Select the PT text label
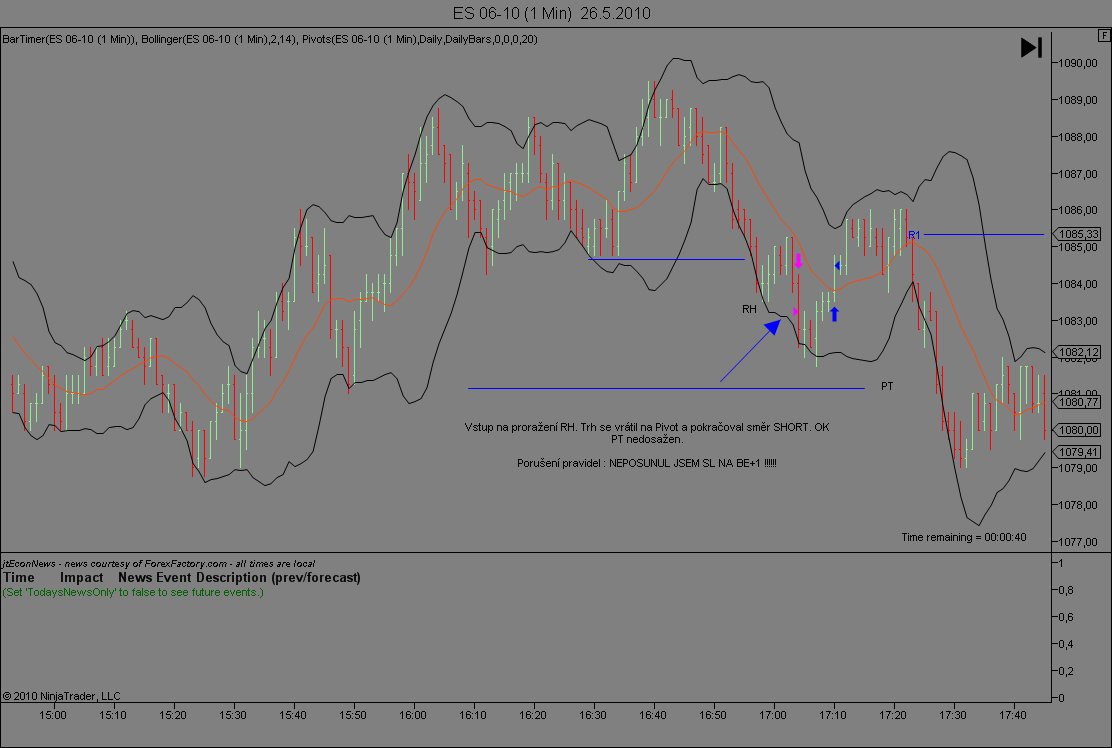1112x748 pixels. point(887,386)
